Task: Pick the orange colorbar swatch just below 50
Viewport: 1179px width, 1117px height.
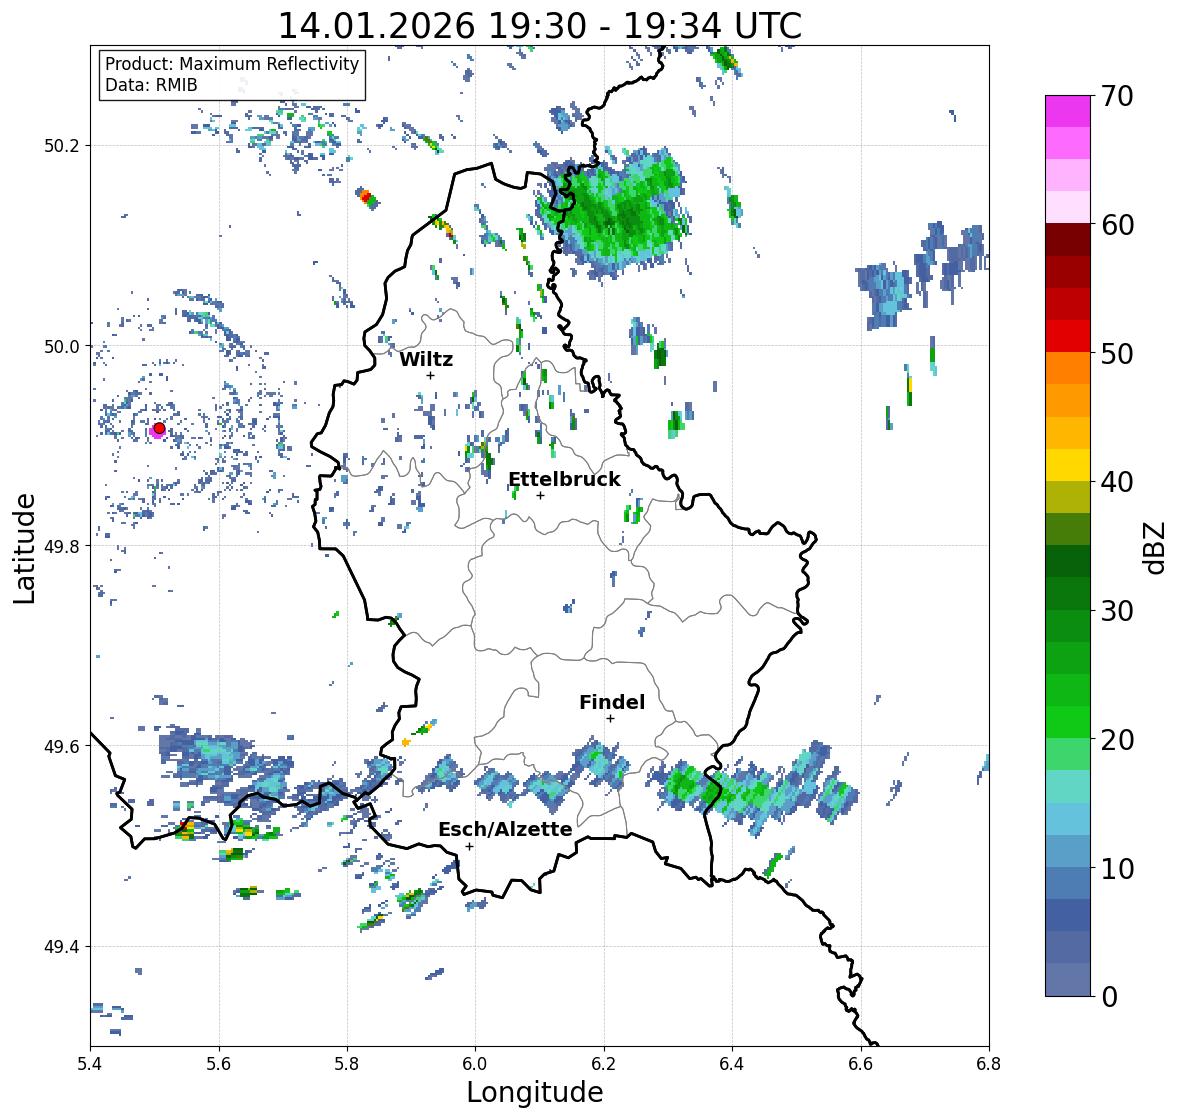Action: (x=1068, y=368)
